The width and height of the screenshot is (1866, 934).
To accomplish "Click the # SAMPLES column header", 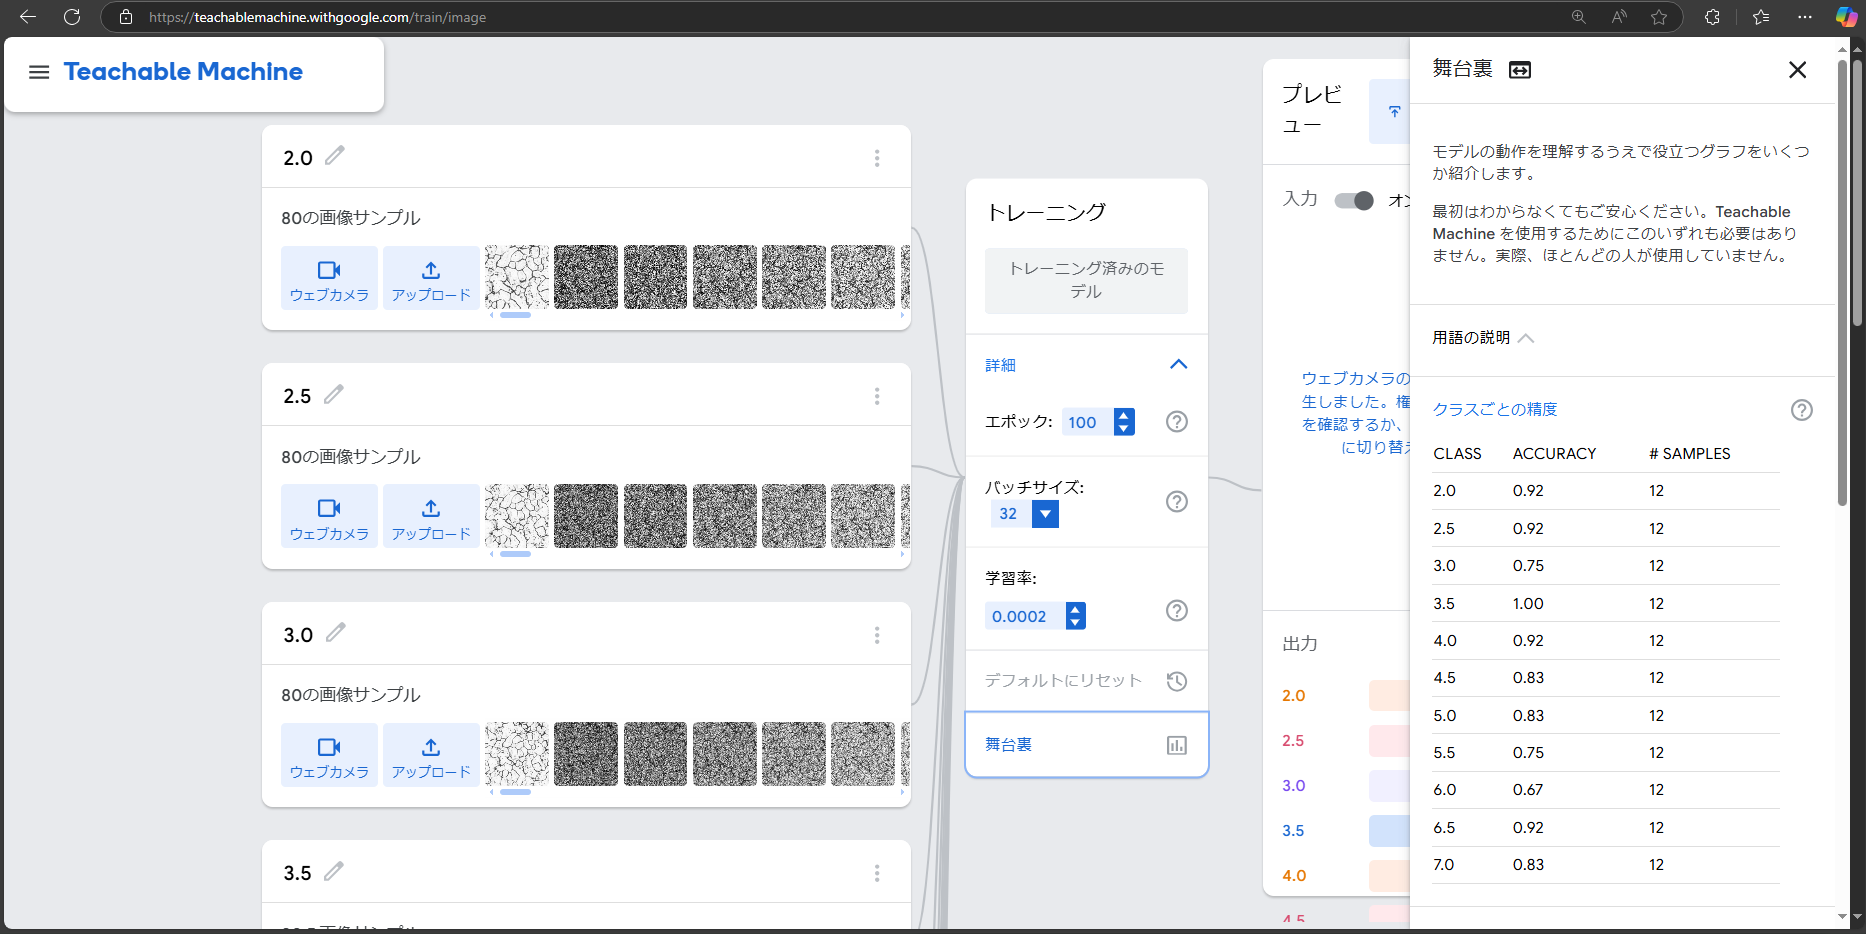I will tap(1689, 454).
